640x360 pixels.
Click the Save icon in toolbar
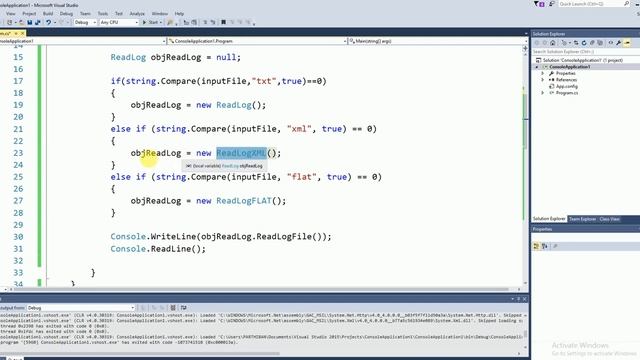(30, 22)
